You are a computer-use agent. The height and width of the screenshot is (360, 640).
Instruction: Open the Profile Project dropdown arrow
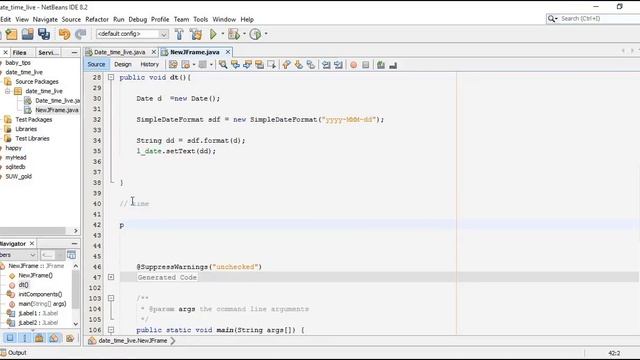pyautogui.click(x=266, y=34)
